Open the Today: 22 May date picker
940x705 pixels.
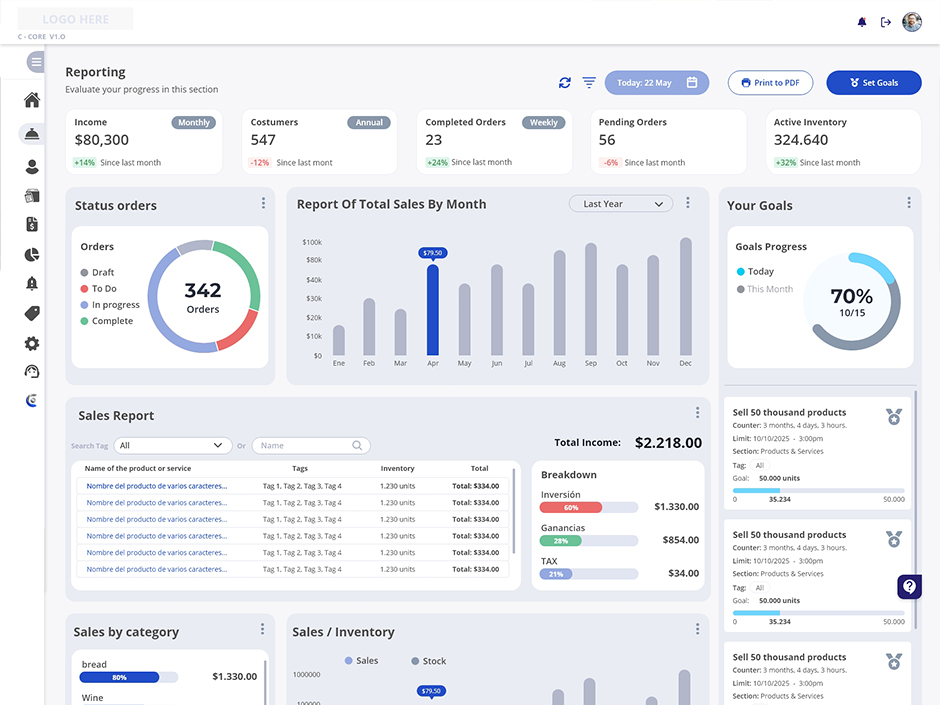656,83
